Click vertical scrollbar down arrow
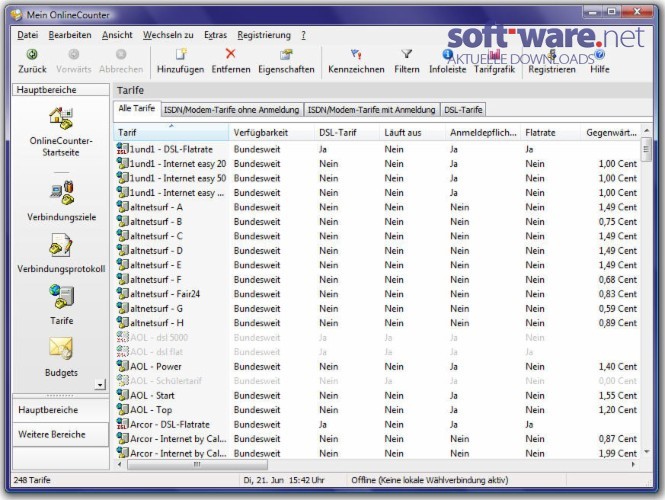The width and height of the screenshot is (665, 500). click(x=646, y=452)
